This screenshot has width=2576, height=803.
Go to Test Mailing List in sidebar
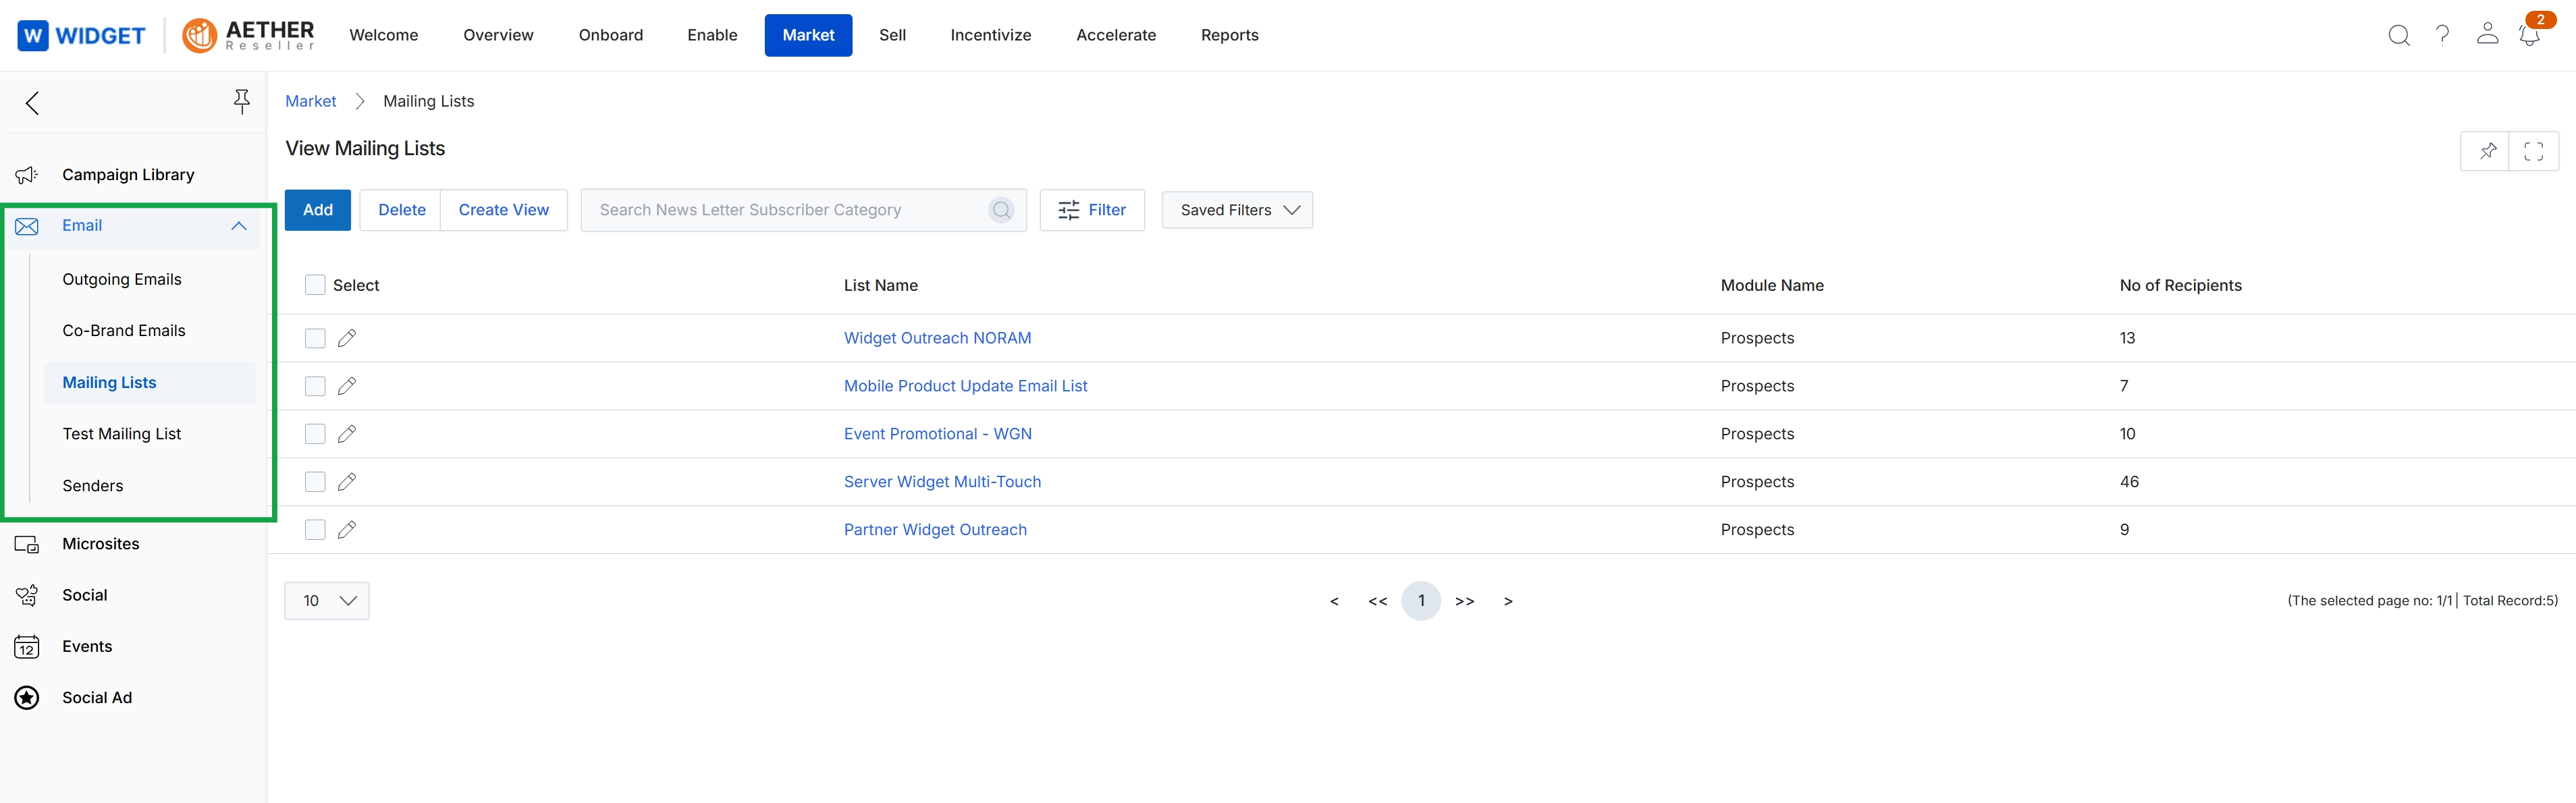[122, 434]
